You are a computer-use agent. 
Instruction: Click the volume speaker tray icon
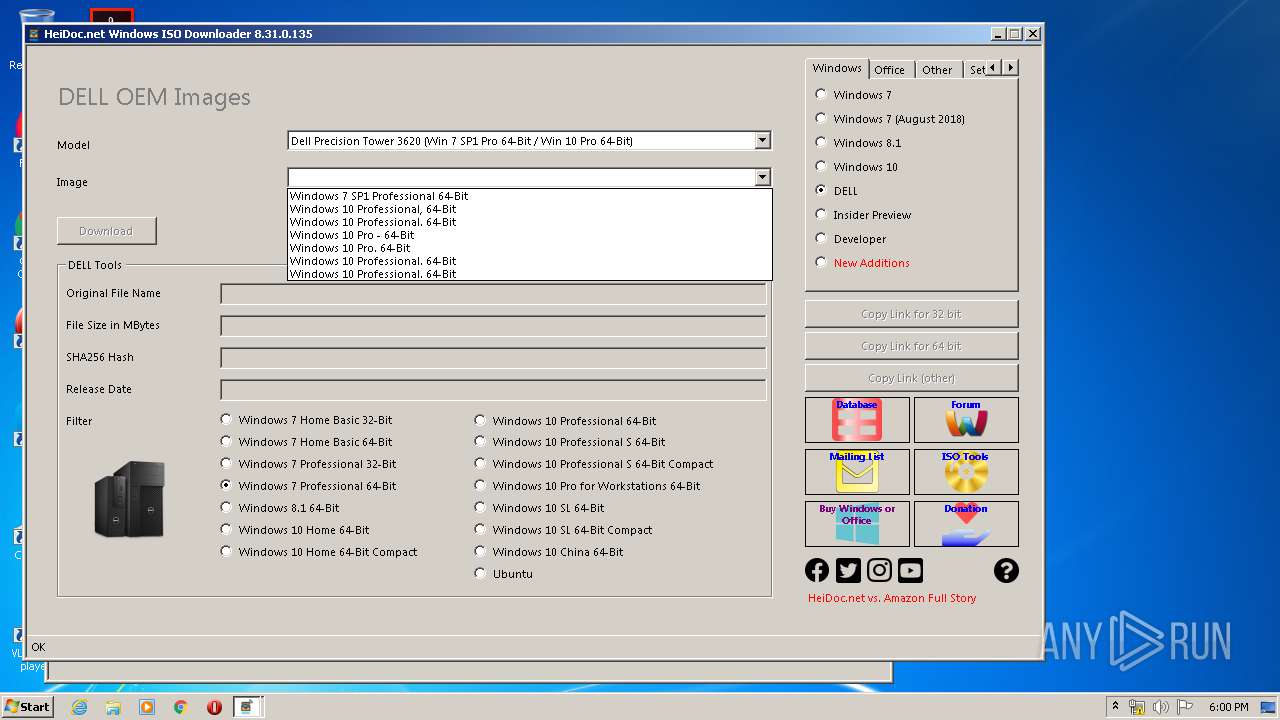(1161, 707)
